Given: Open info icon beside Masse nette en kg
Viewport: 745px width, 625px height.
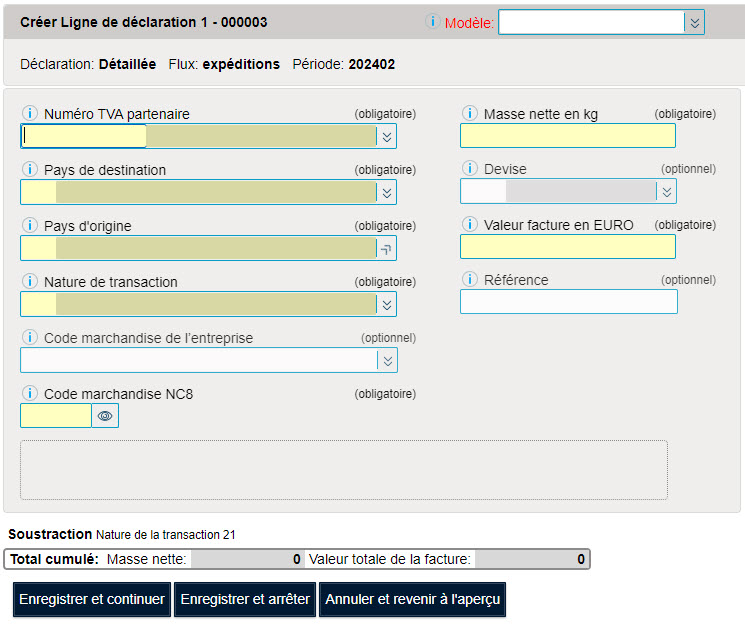Looking at the screenshot, I should click(469, 113).
